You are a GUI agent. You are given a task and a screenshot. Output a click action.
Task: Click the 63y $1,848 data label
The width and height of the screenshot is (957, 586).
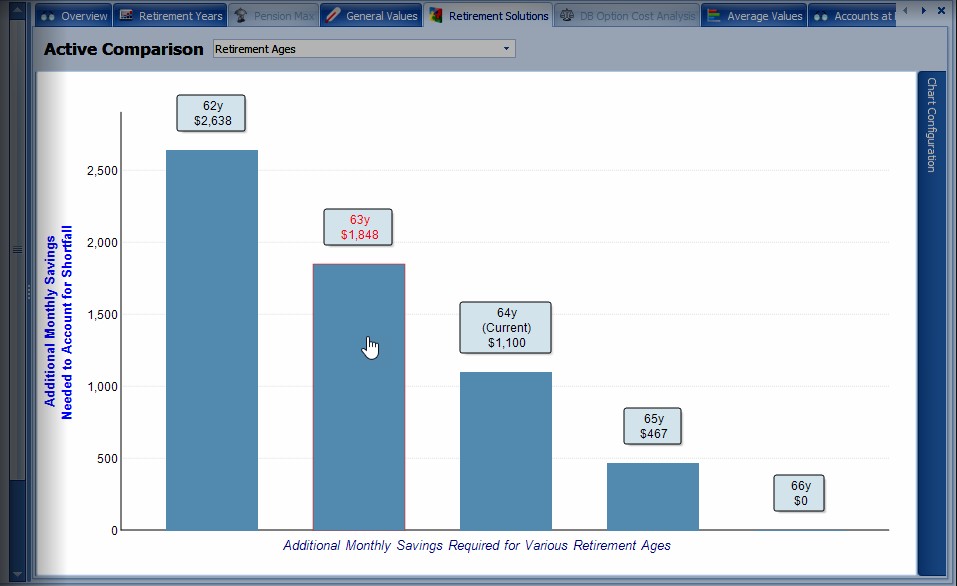point(358,227)
